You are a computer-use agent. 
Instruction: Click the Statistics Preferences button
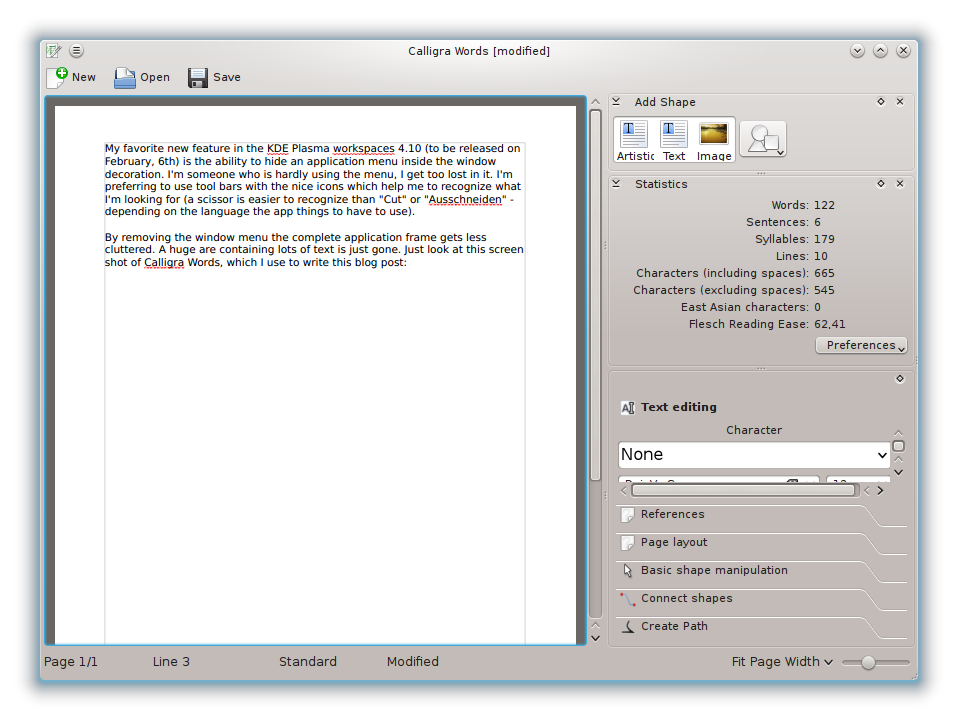click(x=861, y=345)
